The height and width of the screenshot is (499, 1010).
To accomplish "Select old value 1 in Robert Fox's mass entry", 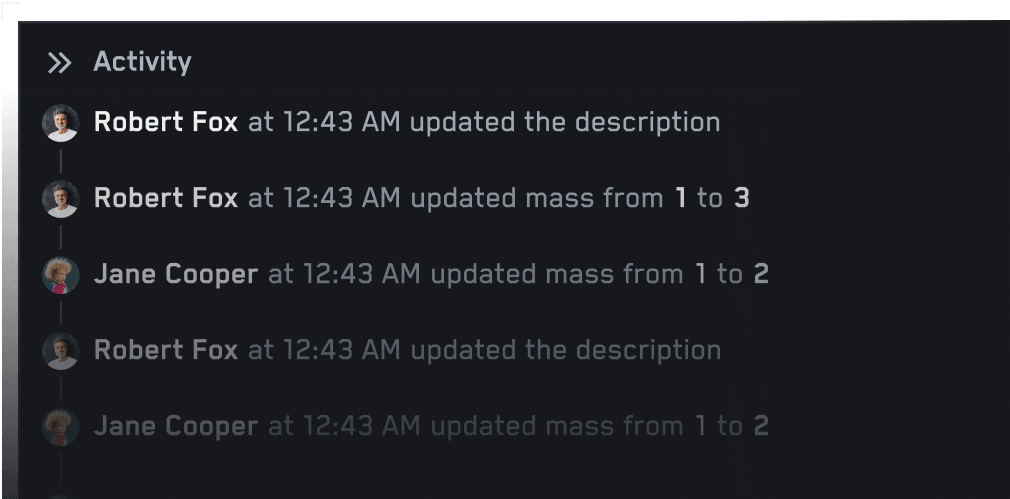I will coord(680,198).
